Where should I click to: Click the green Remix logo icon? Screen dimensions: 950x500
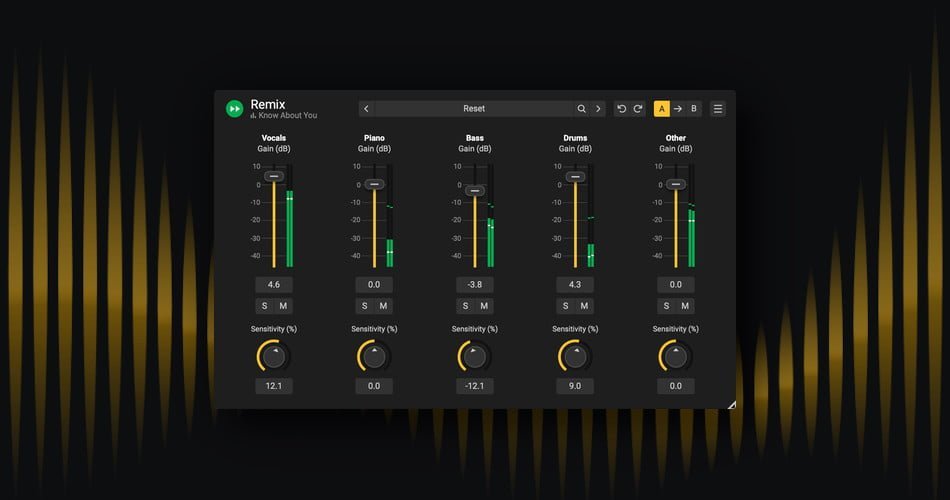coord(234,109)
